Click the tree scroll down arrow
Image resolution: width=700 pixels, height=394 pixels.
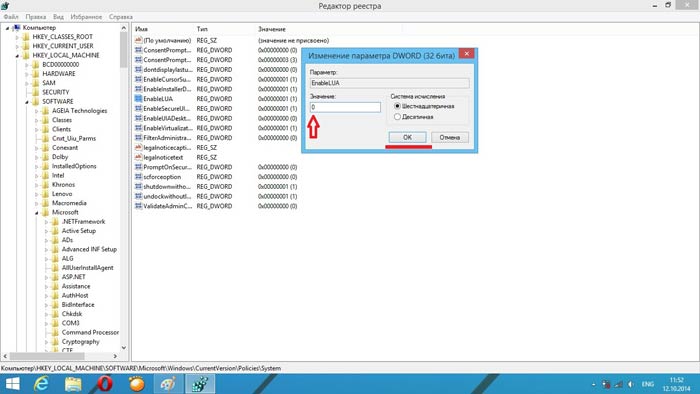click(124, 348)
